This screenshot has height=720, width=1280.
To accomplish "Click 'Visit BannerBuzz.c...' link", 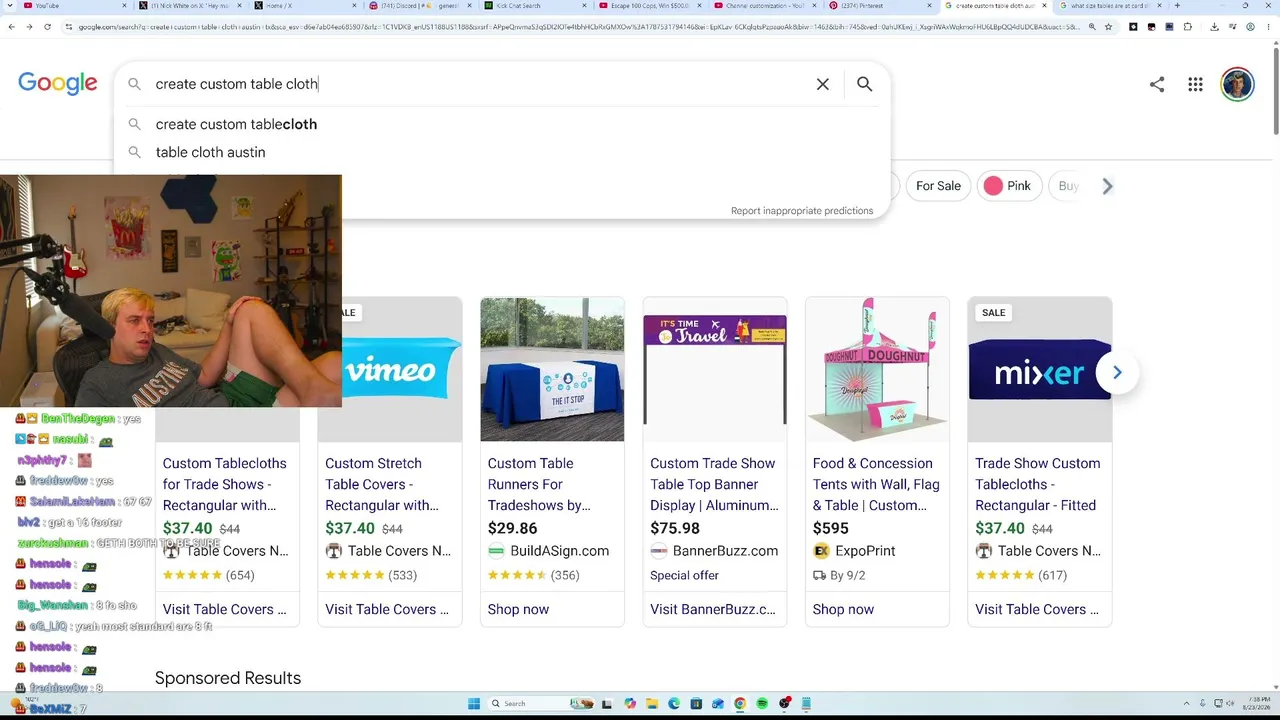I will pos(713,609).
